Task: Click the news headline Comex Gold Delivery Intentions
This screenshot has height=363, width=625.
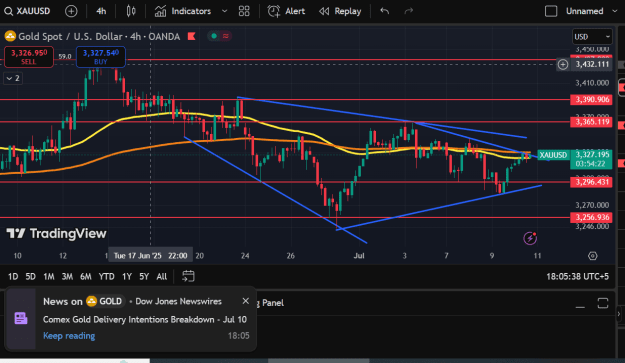Action: click(145, 320)
